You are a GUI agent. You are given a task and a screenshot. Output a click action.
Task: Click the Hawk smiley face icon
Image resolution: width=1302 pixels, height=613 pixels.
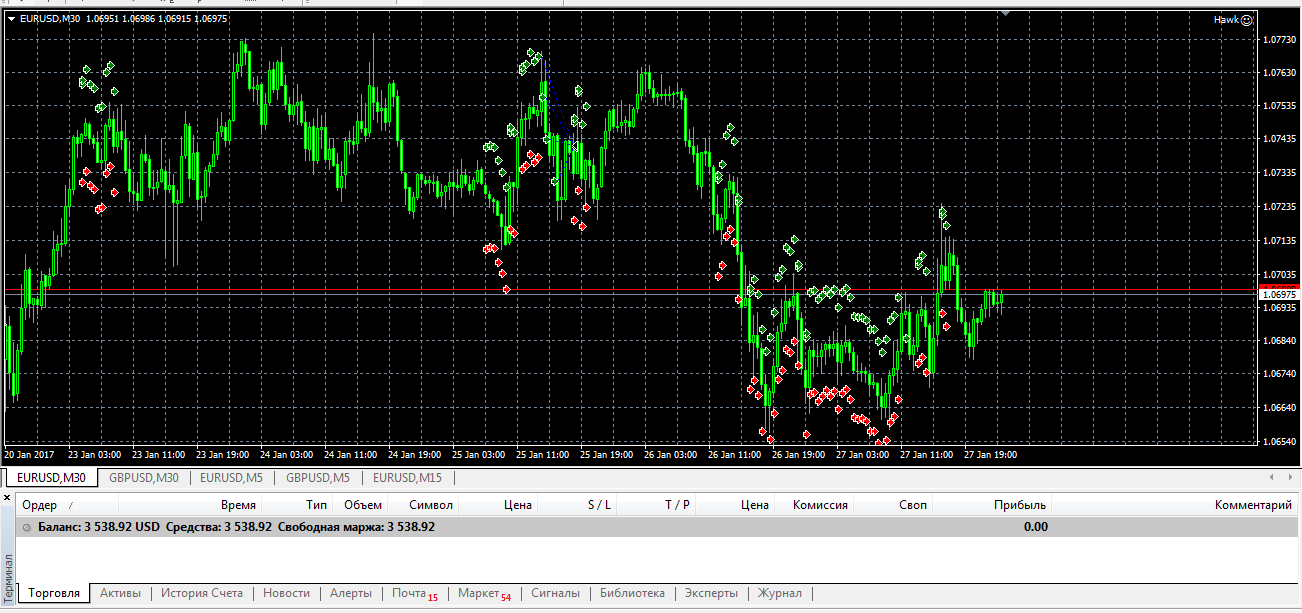1246,19
